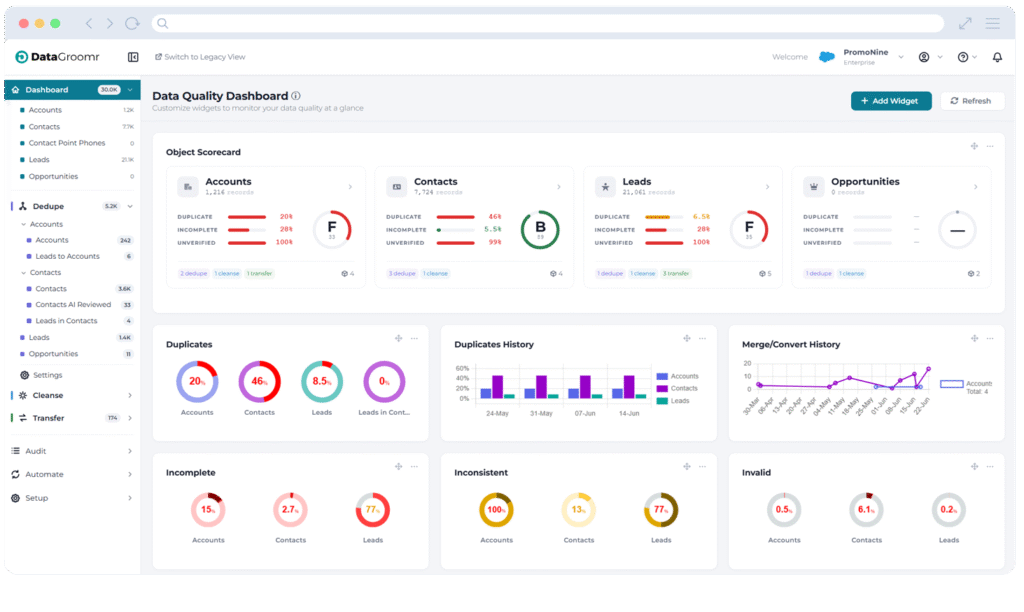Click the Salesforce cloud icon
Image resolution: width=1024 pixels, height=612 pixels.
click(827, 57)
